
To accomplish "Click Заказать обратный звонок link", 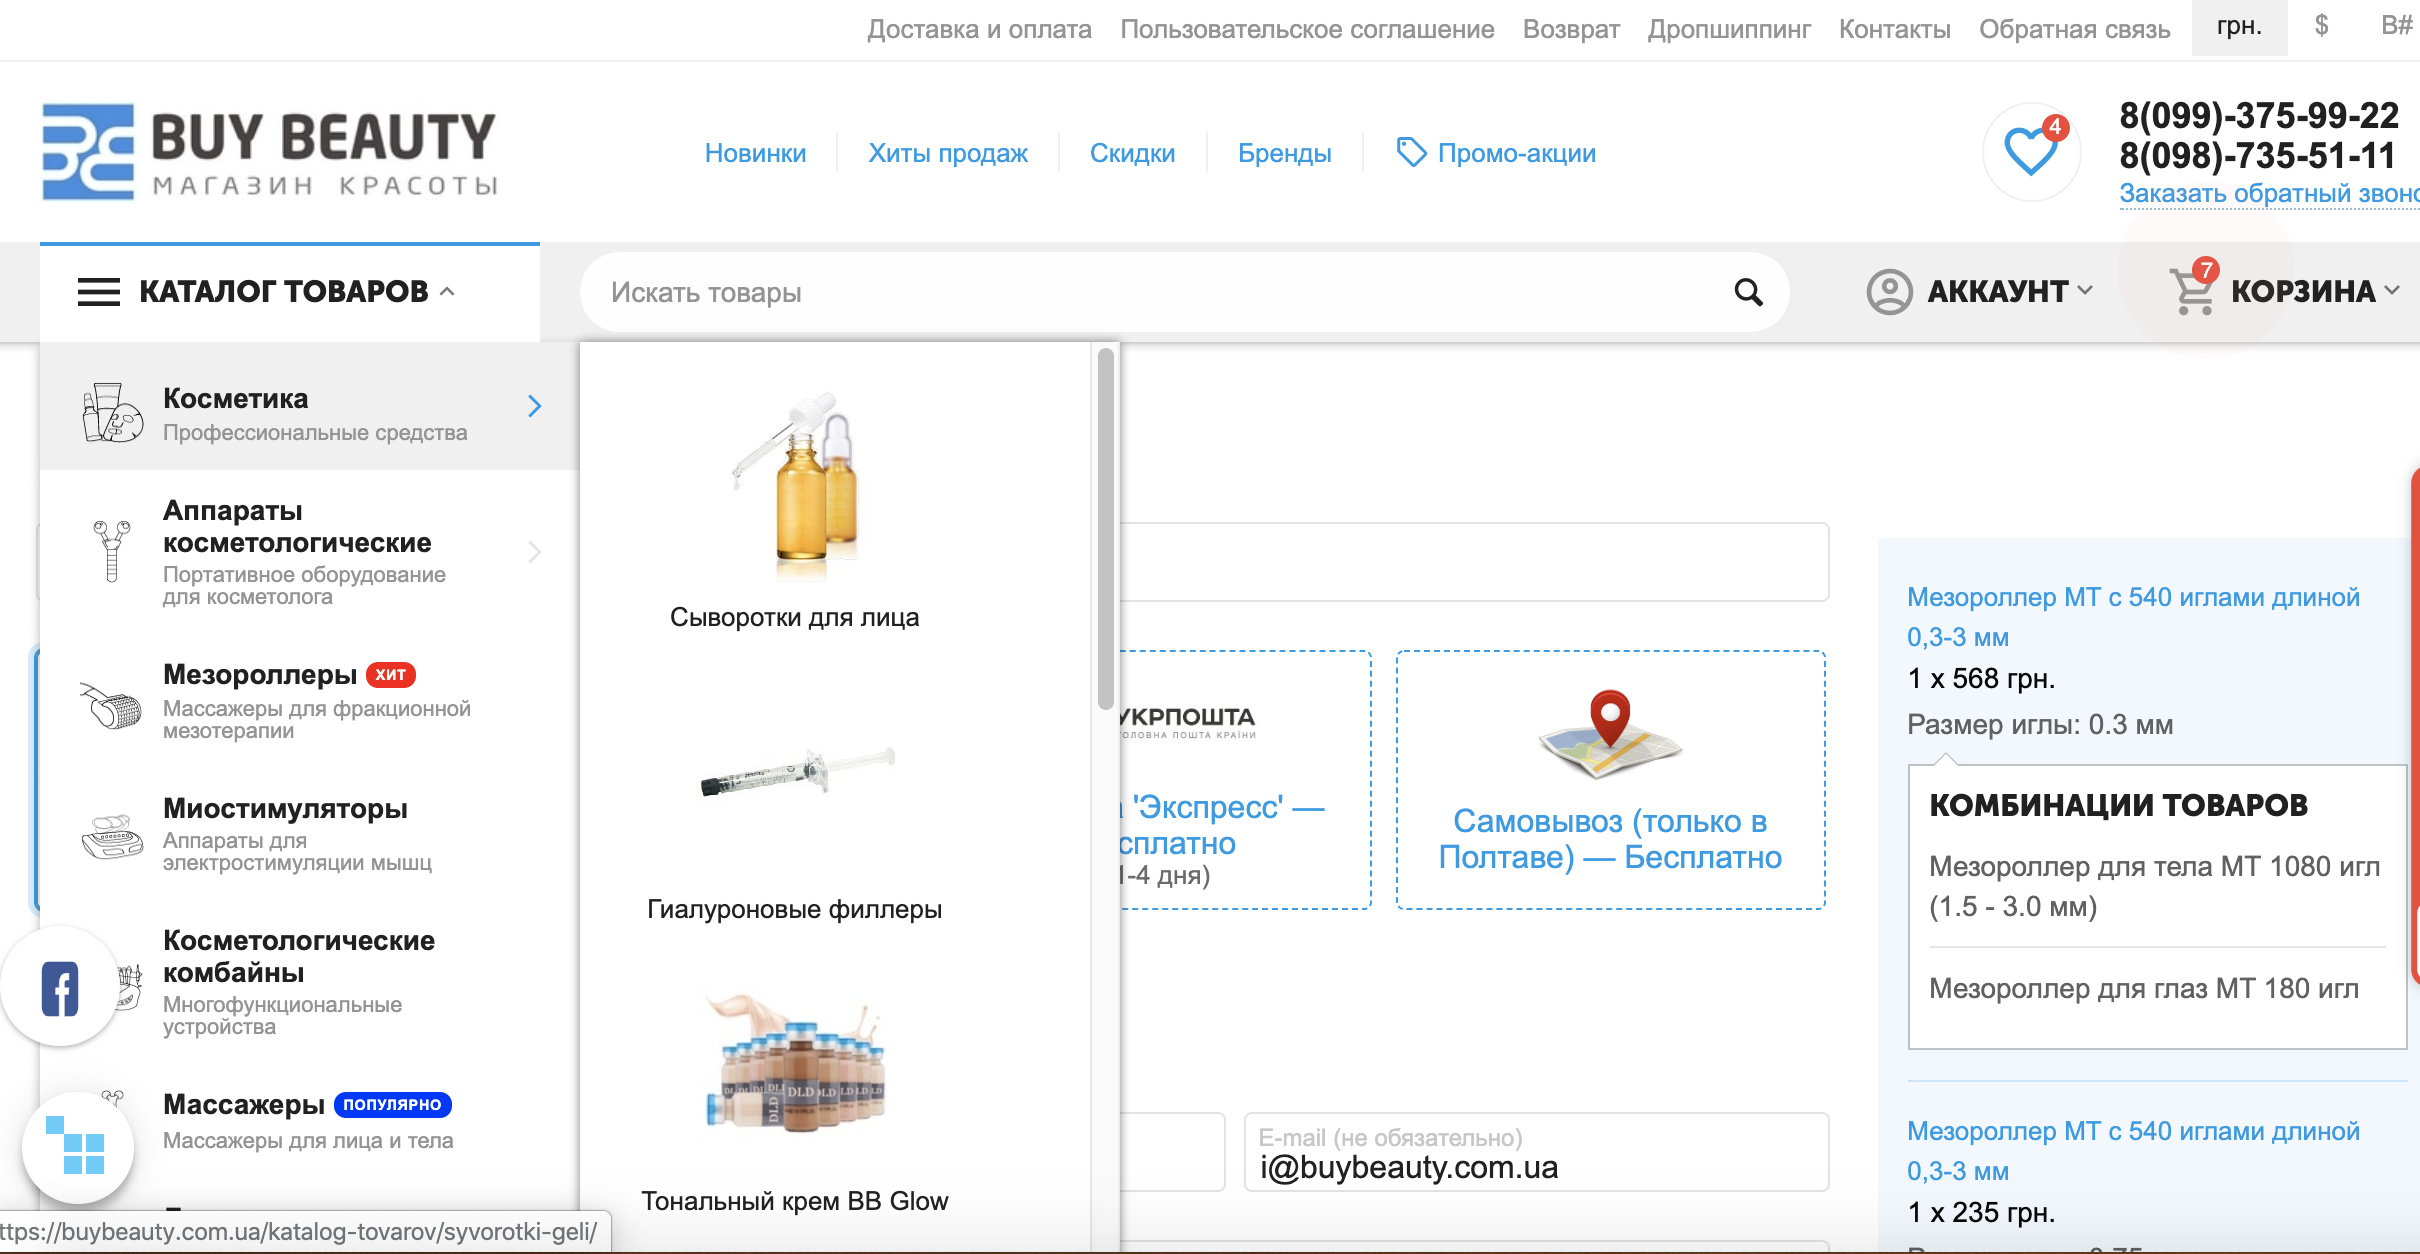I will (2268, 193).
